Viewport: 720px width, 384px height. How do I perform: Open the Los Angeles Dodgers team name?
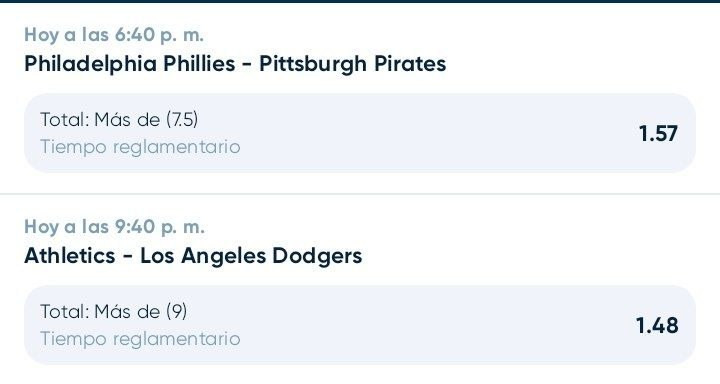pos(251,255)
